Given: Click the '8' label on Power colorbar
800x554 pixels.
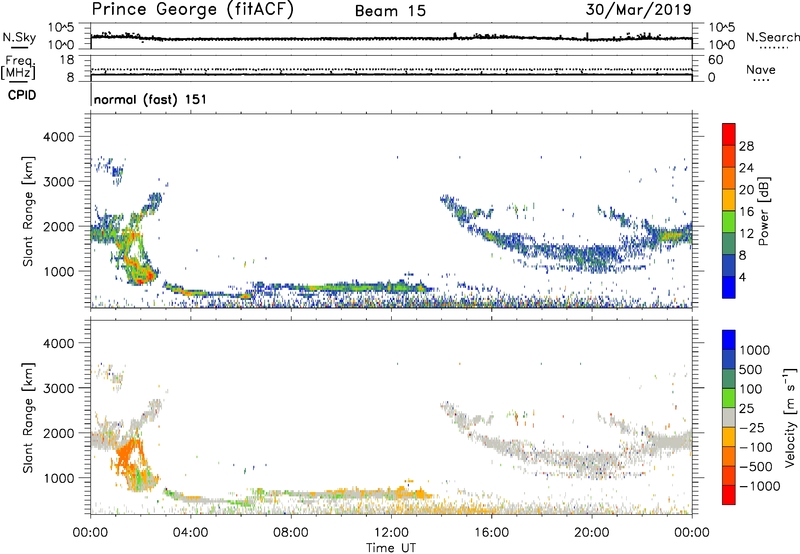Looking at the screenshot, I should click(743, 255).
